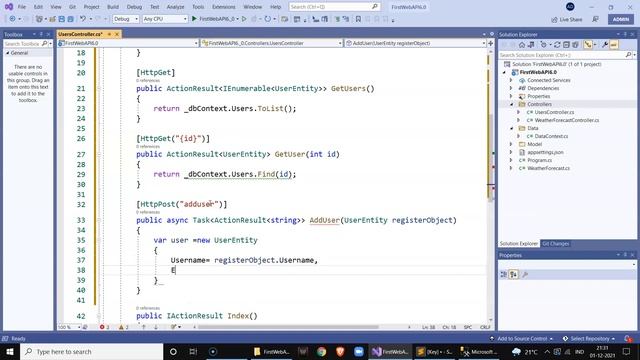Open the Build menu

pos(113,7)
